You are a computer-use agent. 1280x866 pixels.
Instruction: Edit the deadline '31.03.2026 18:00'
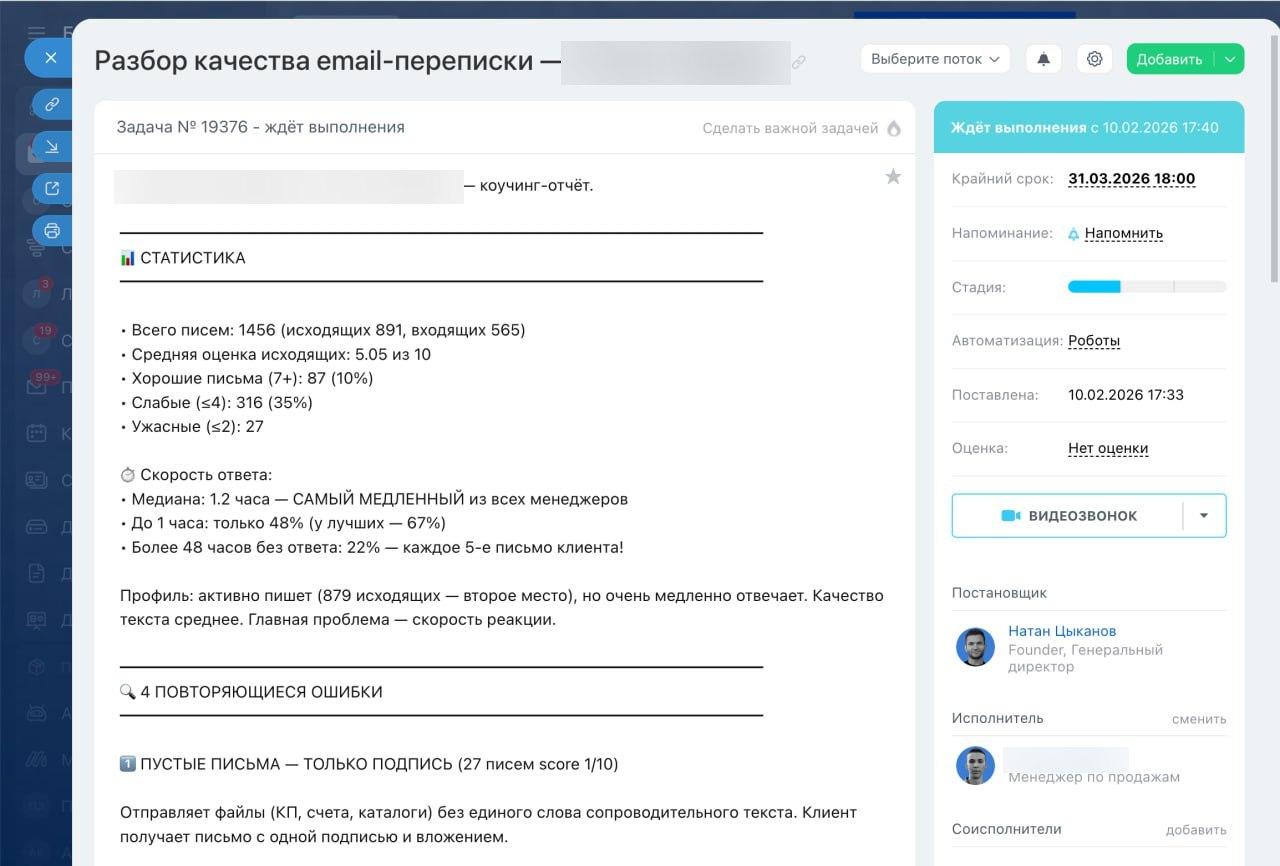coord(1131,179)
